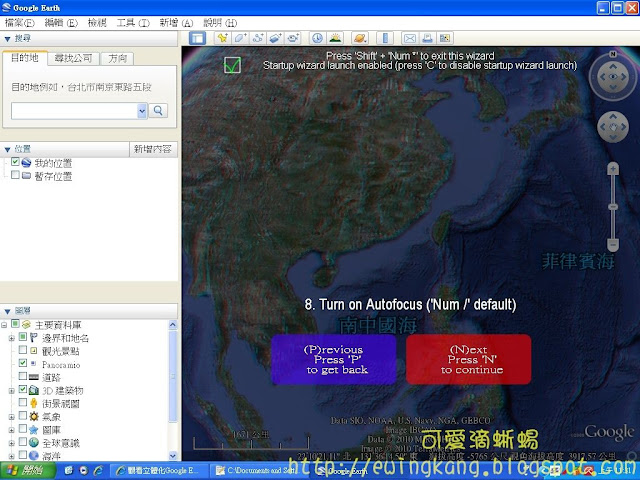Click the Add Placemark pushpin icon
The height and width of the screenshot is (480, 640).
tap(222, 38)
